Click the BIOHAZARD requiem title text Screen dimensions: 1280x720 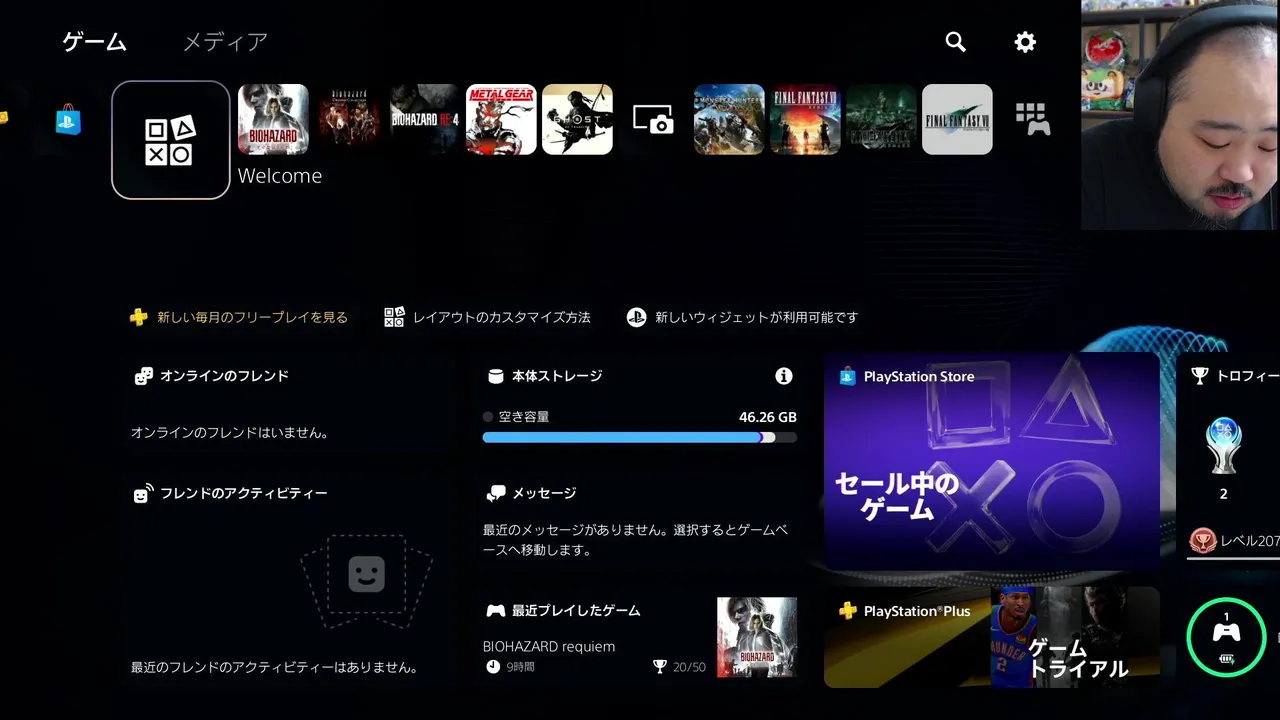[x=549, y=646]
